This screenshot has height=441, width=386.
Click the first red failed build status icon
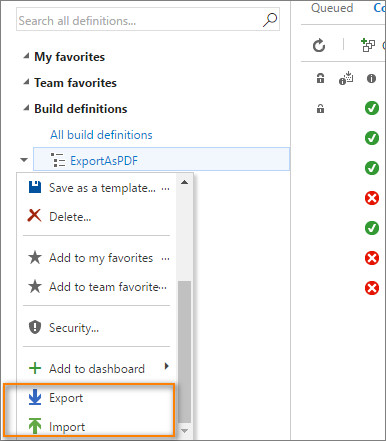[x=372, y=198]
